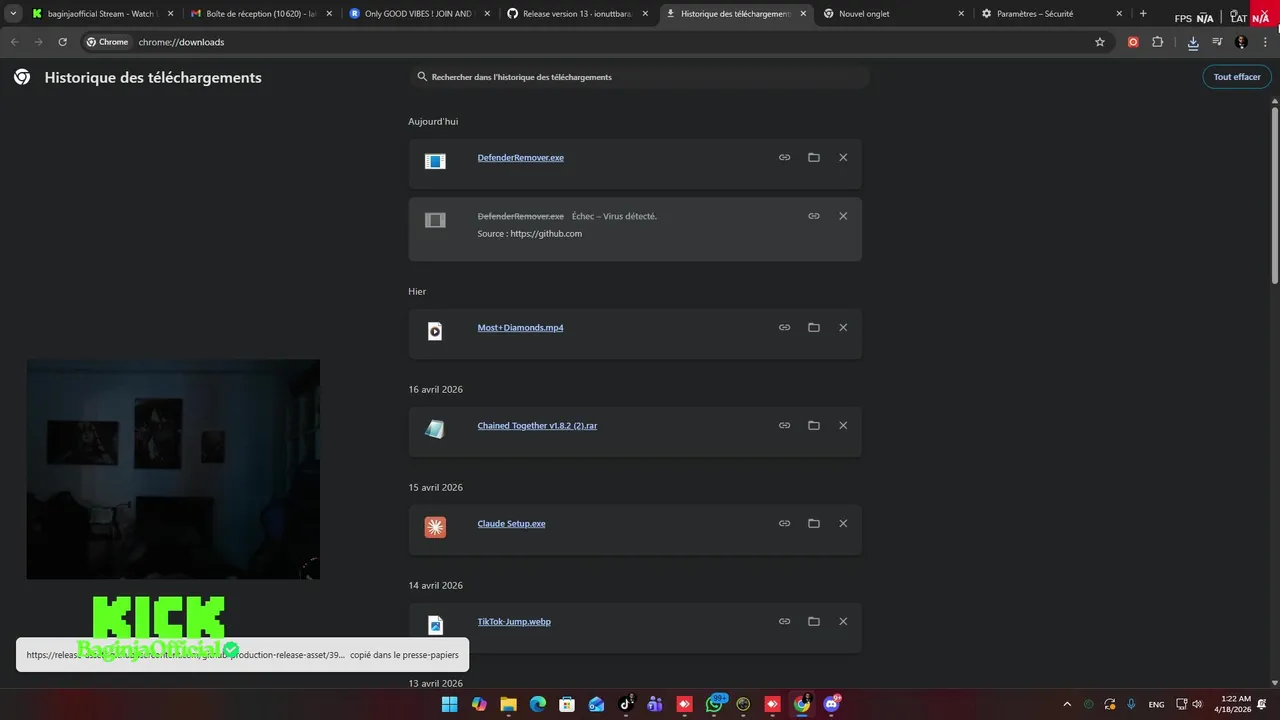Open TikTok-Jump.webp file link
This screenshot has width=1280, height=720.
[514, 622]
